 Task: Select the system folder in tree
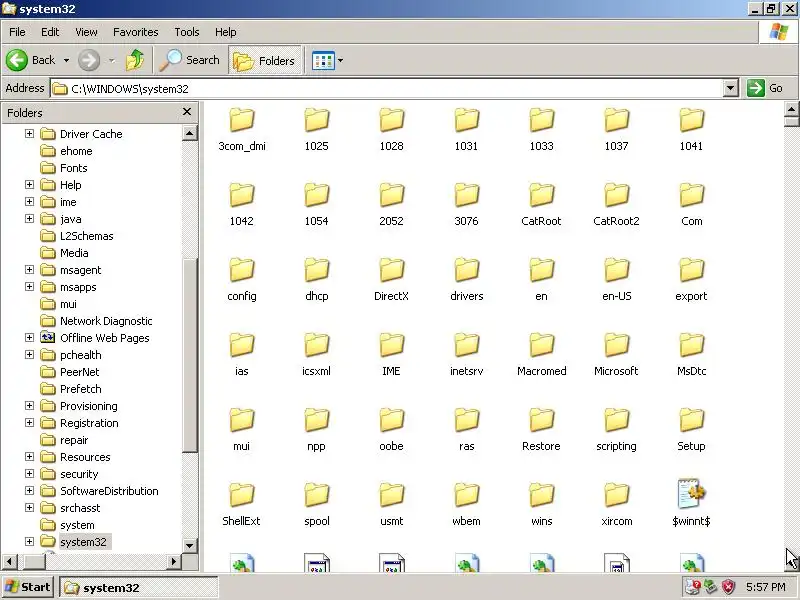pyautogui.click(x=77, y=525)
